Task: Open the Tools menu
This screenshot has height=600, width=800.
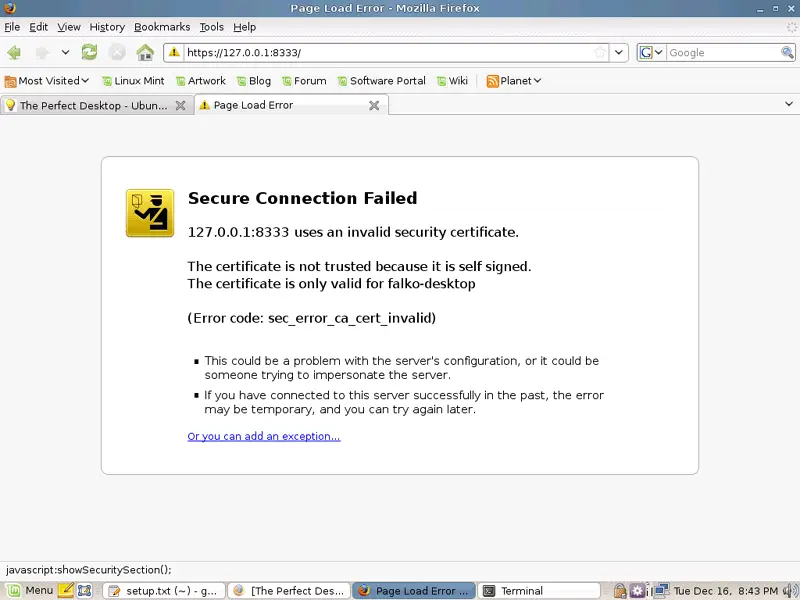Action: tap(212, 27)
